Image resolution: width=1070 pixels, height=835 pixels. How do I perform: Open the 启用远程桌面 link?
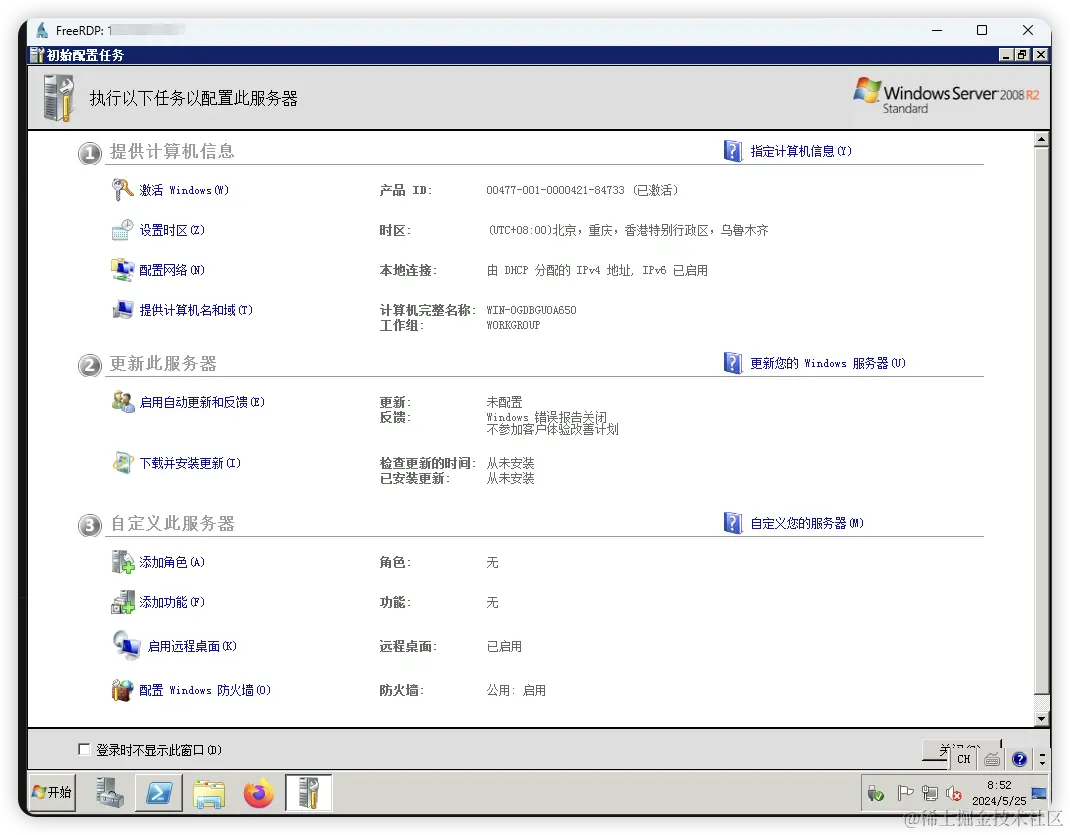coord(192,646)
